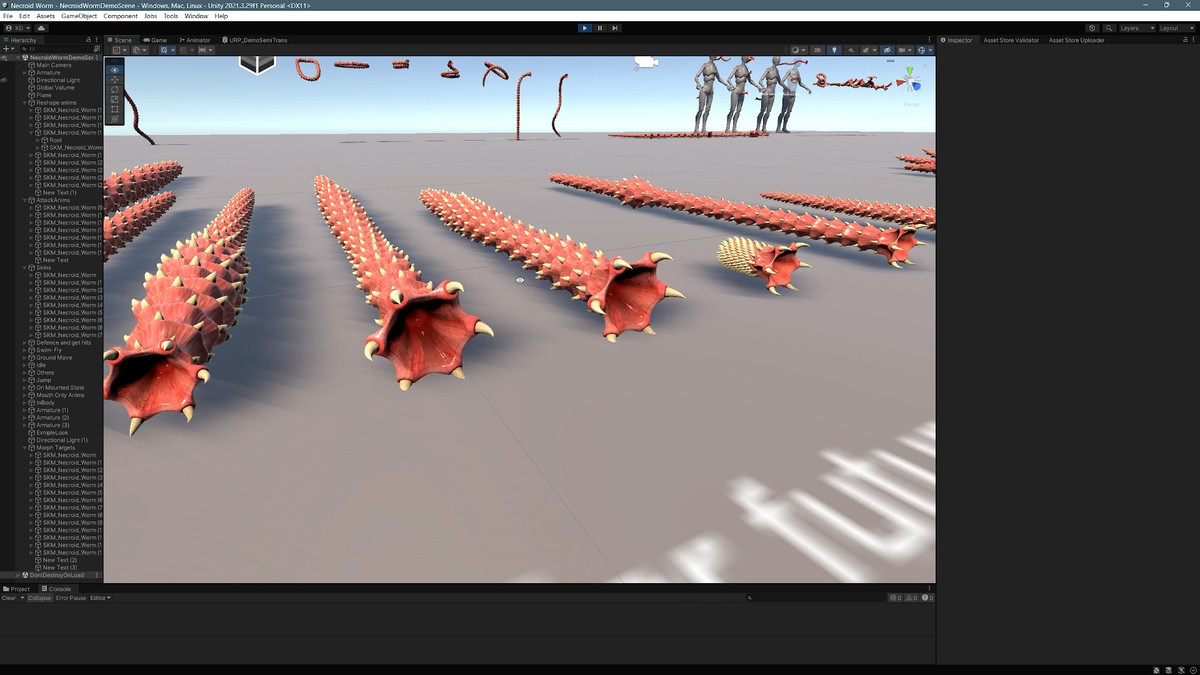Select the View (eye) tool in Scene overlay
This screenshot has height=675, width=1200.
(x=115, y=70)
